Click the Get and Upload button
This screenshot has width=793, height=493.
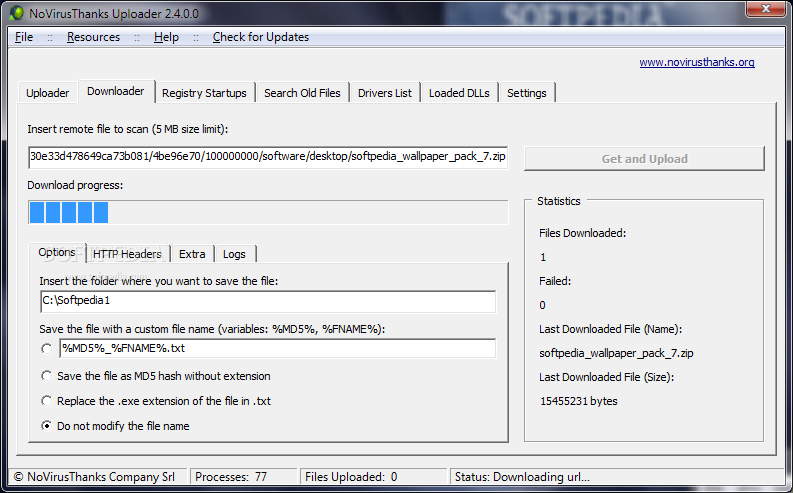[x=644, y=159]
